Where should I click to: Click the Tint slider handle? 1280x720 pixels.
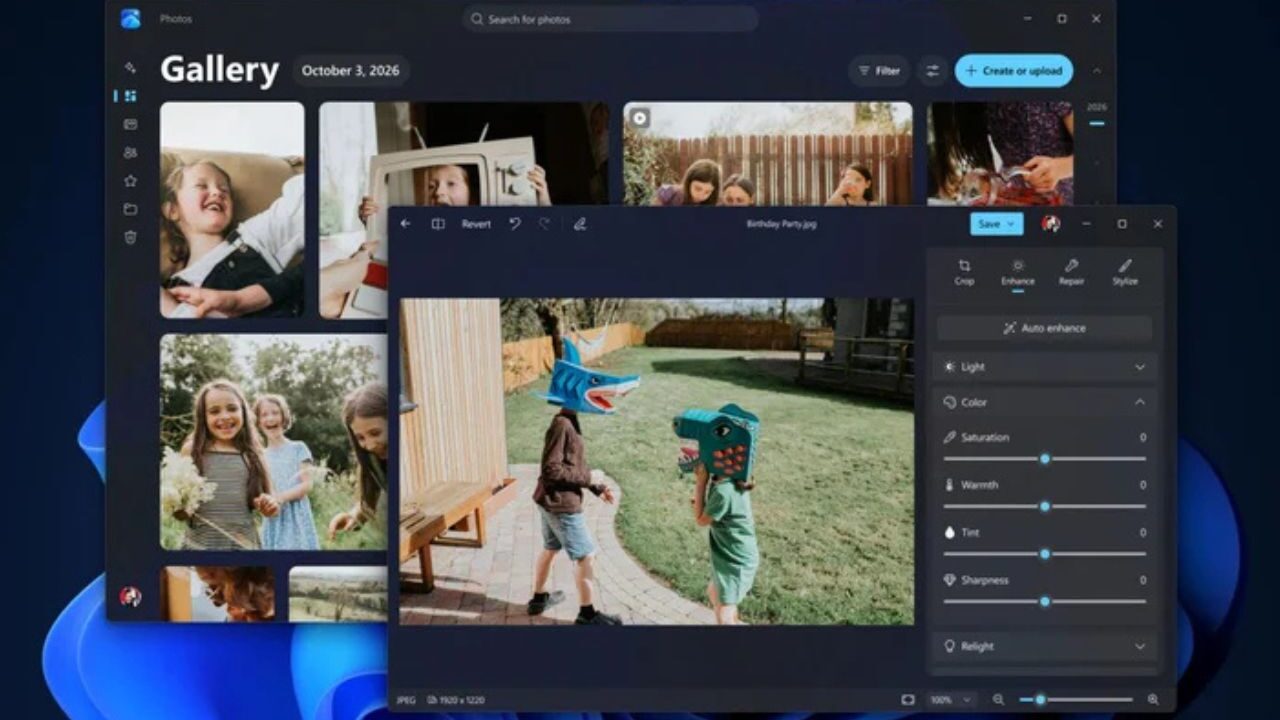pos(1045,553)
